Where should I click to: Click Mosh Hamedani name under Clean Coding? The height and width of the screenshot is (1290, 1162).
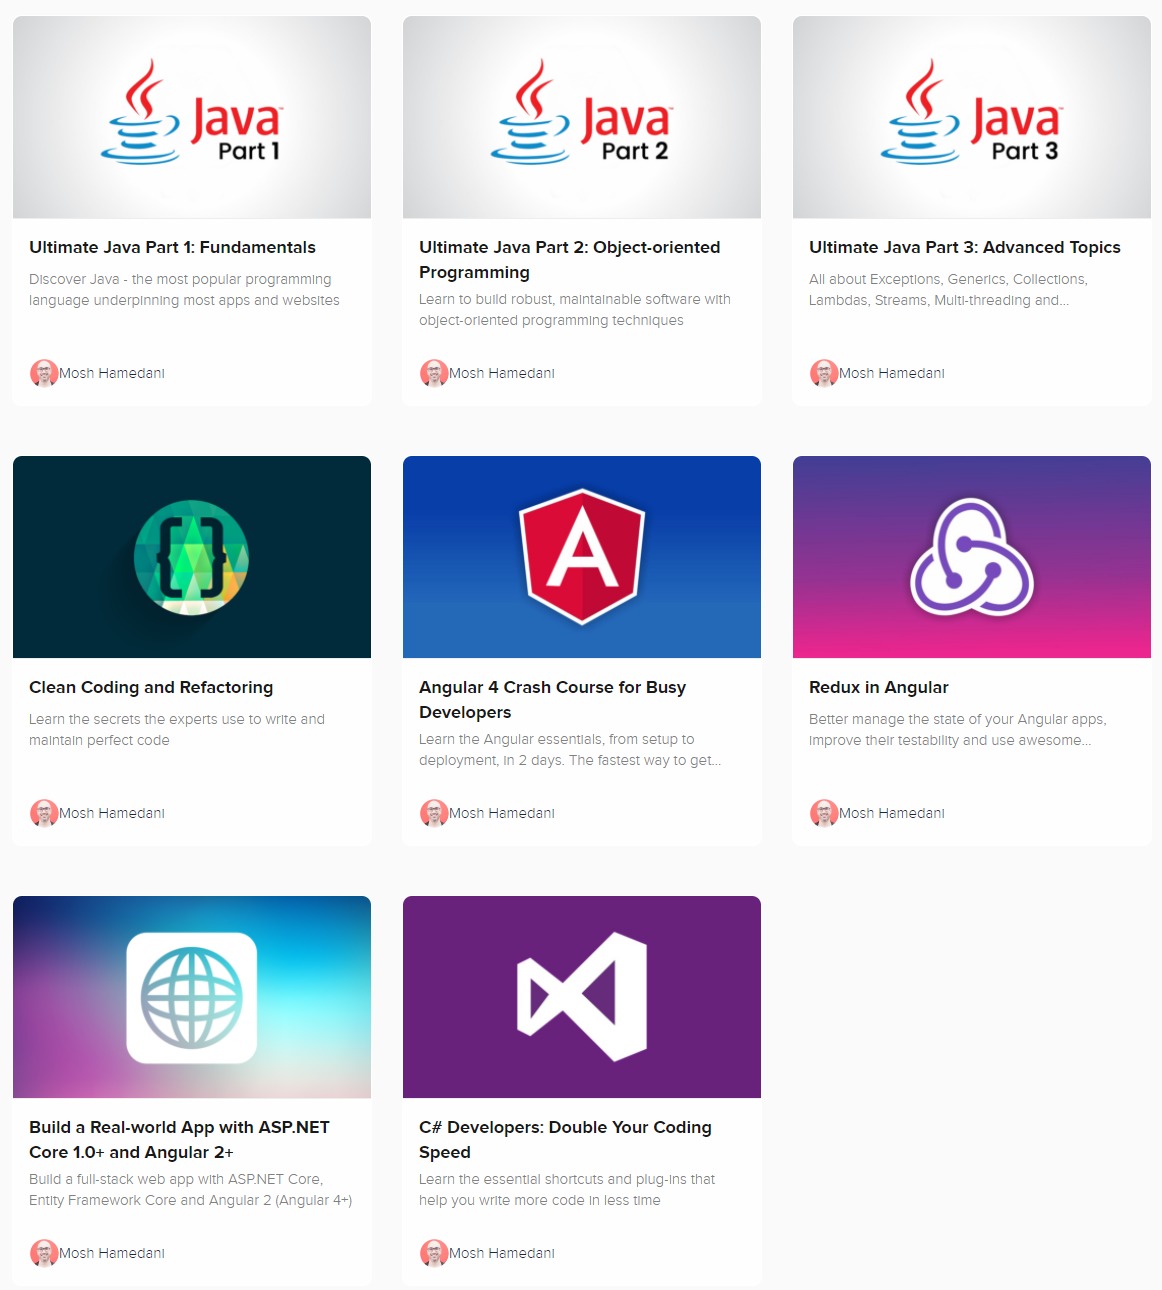point(112,813)
